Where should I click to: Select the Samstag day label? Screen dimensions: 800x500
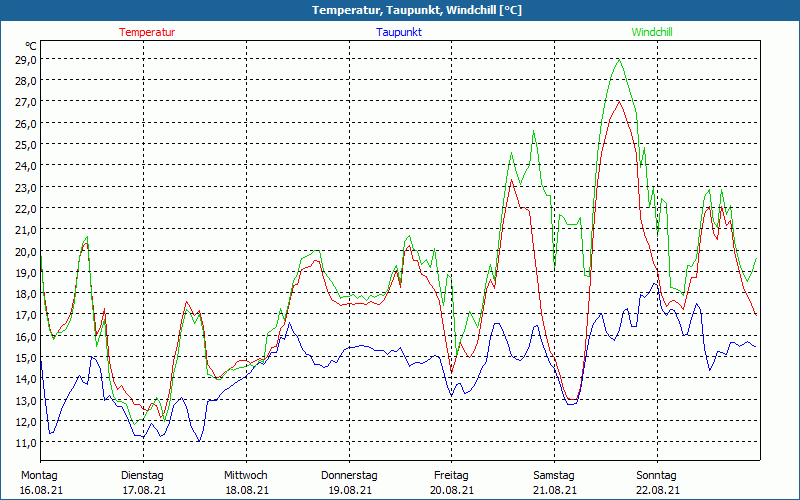coord(554,475)
